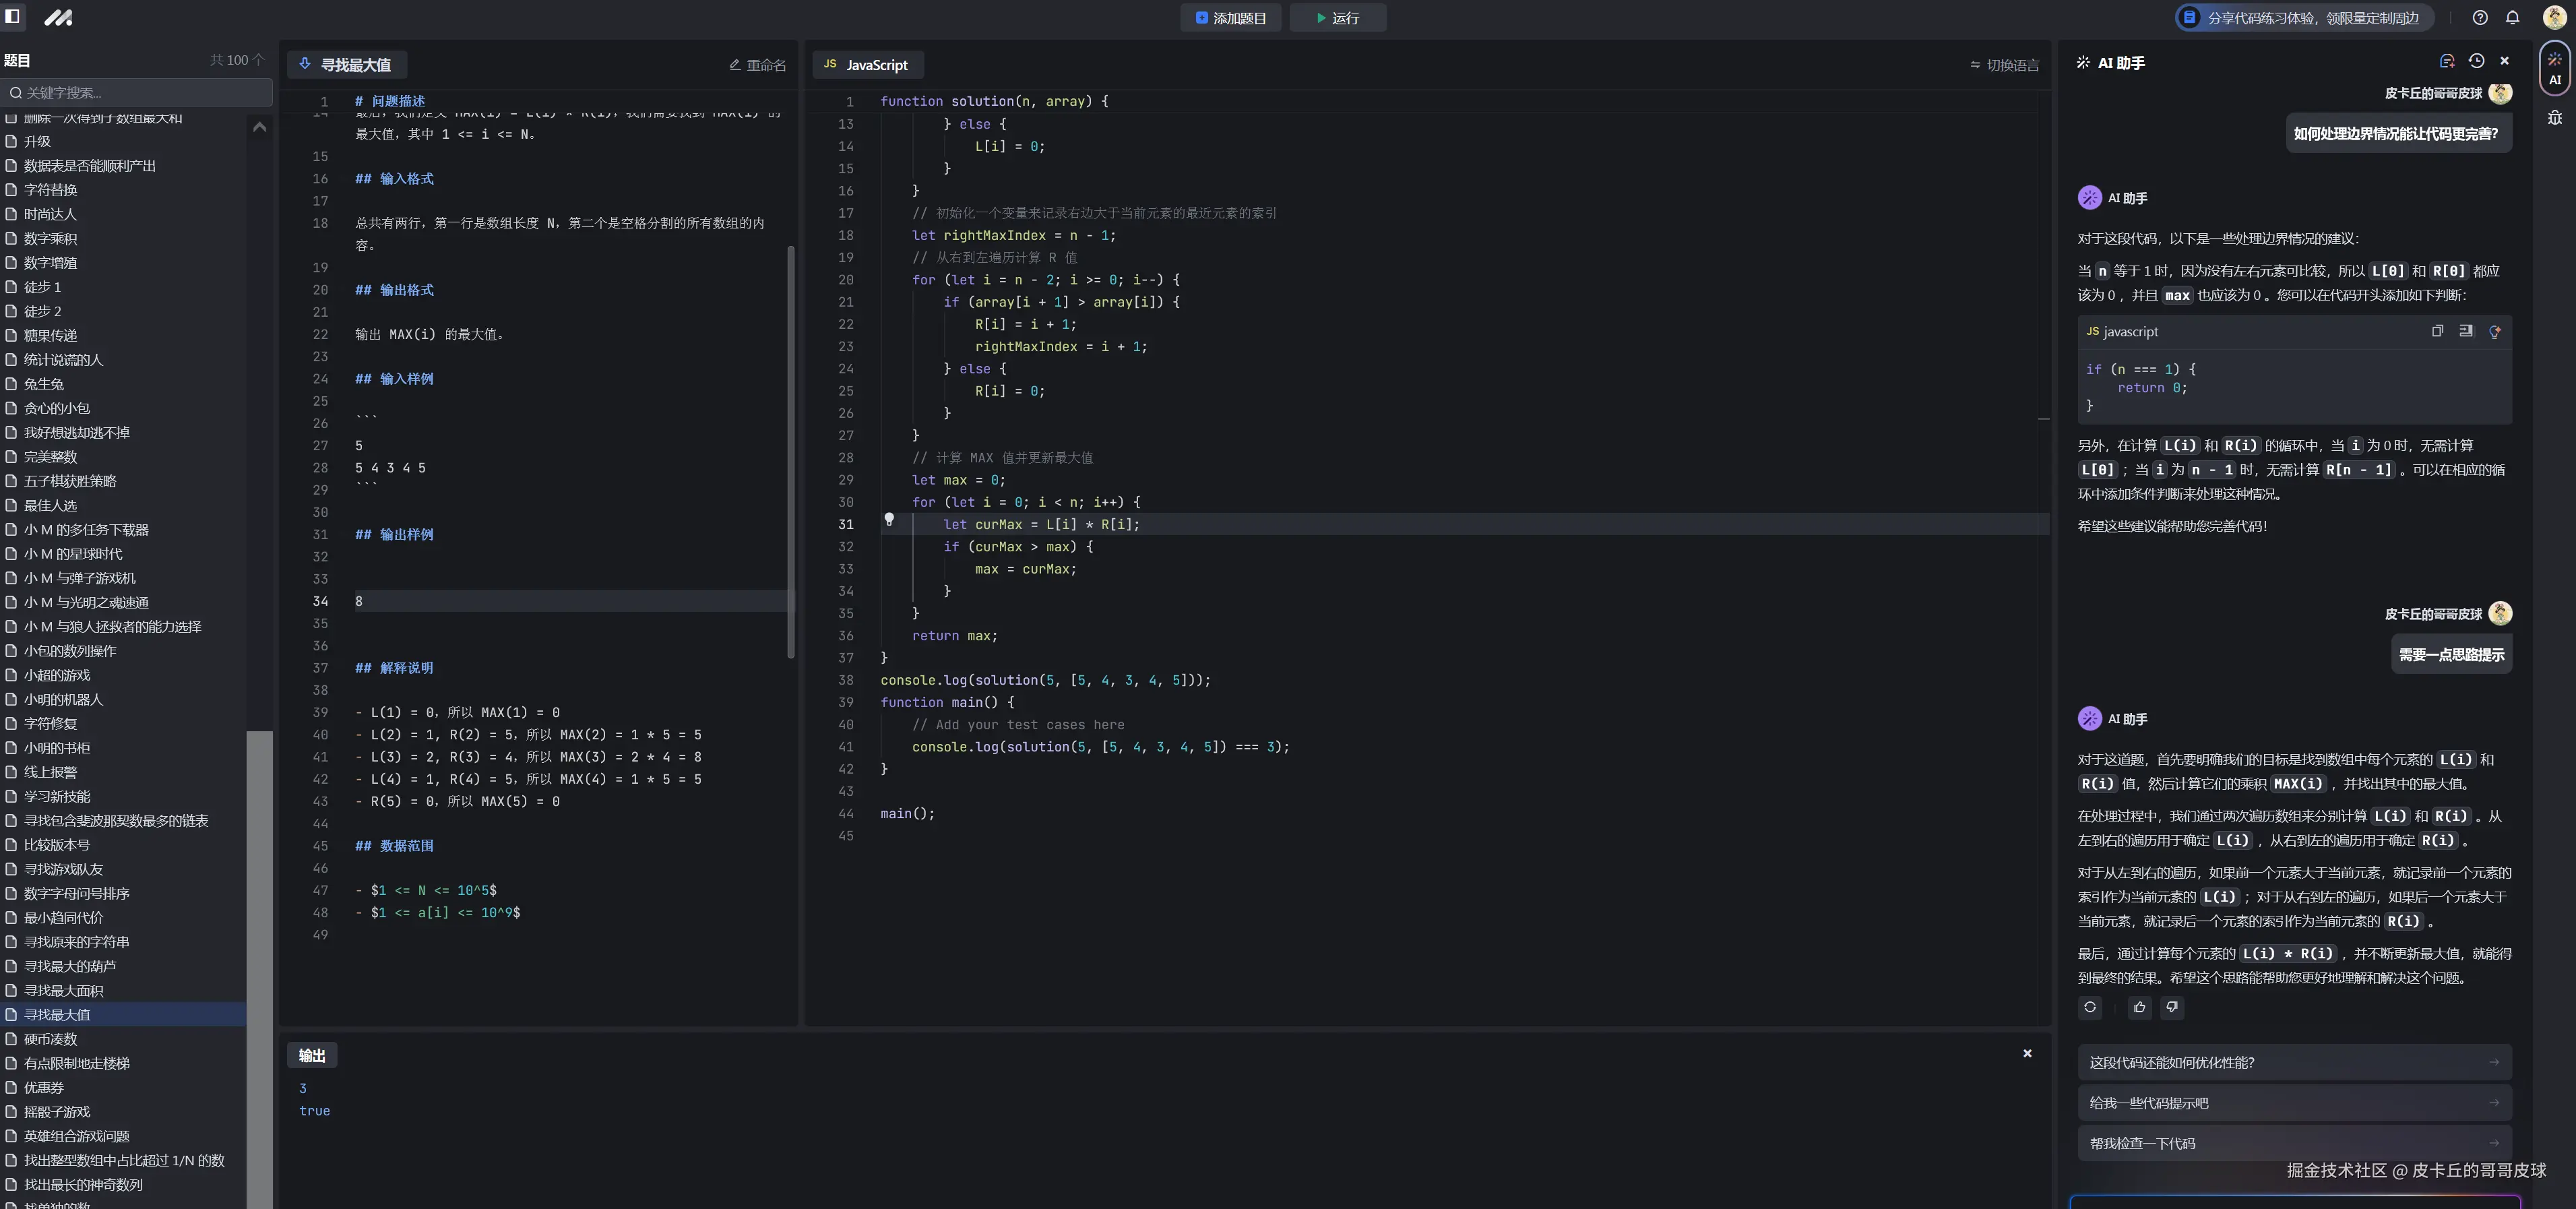The image size is (2576, 1209).
Task: Regenerate the AI assistant response
Action: [x=2090, y=1007]
